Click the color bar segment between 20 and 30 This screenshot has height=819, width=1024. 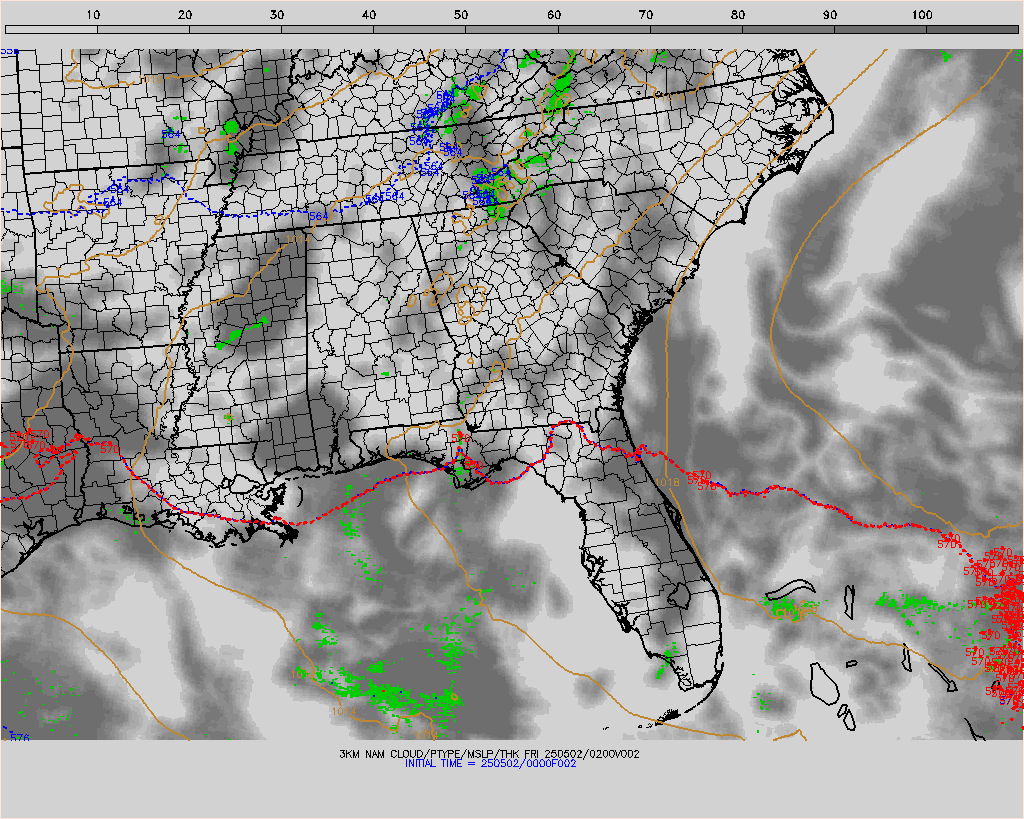point(235,29)
